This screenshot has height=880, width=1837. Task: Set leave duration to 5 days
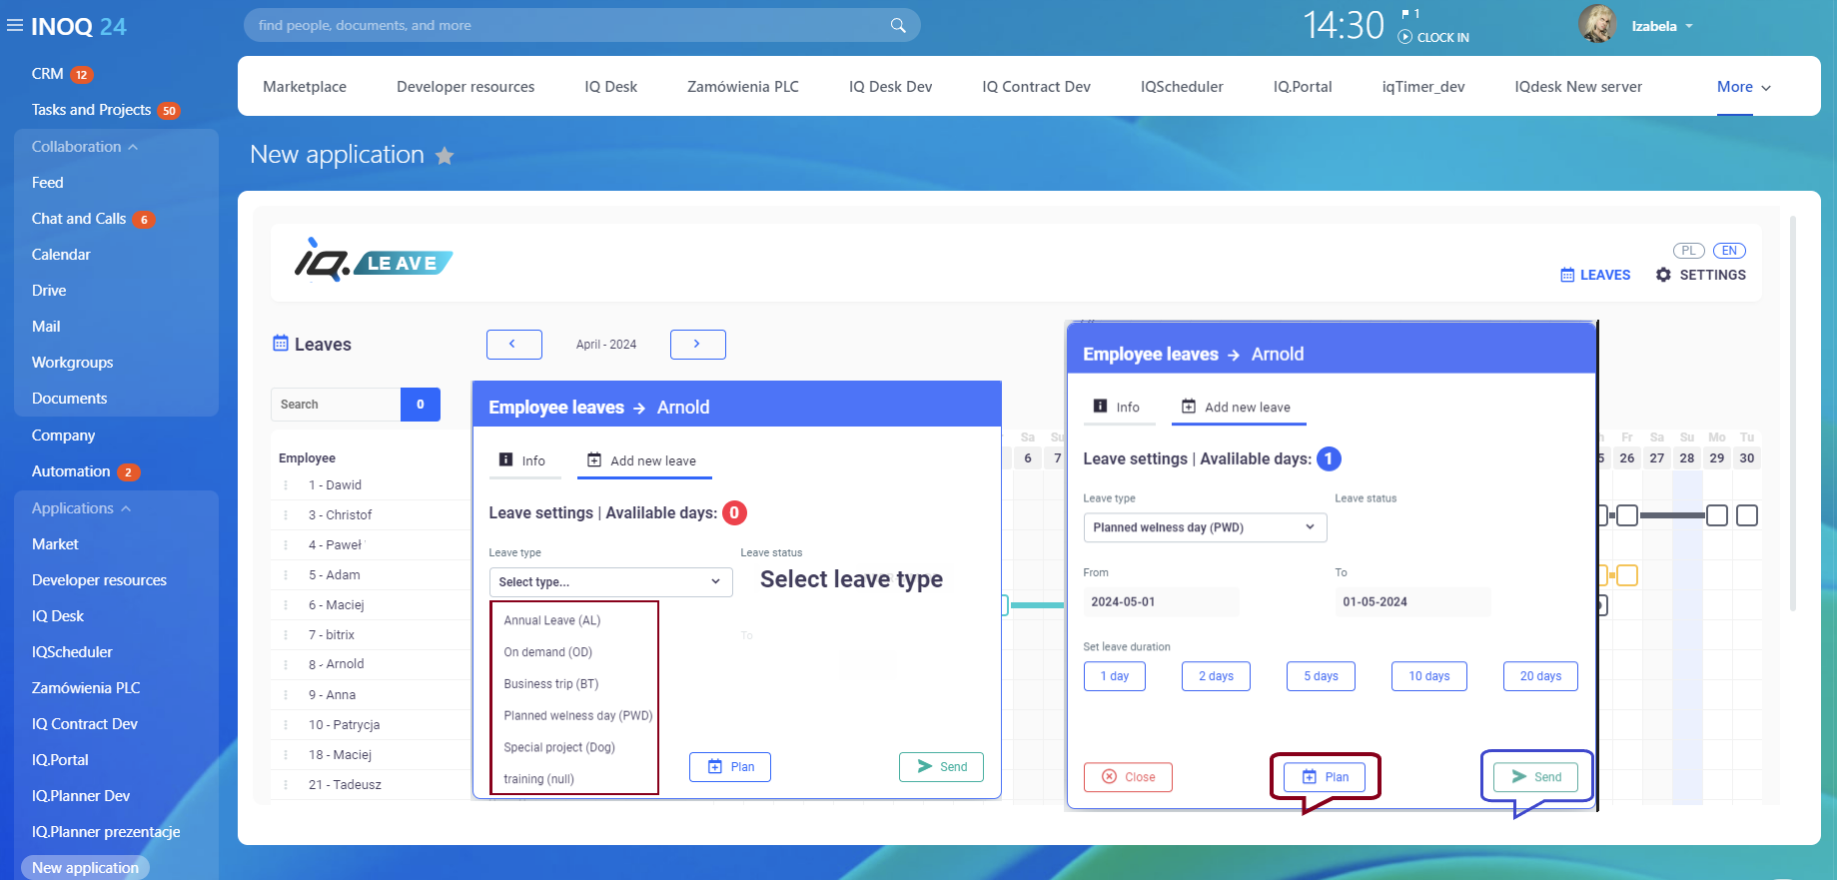pos(1321,676)
